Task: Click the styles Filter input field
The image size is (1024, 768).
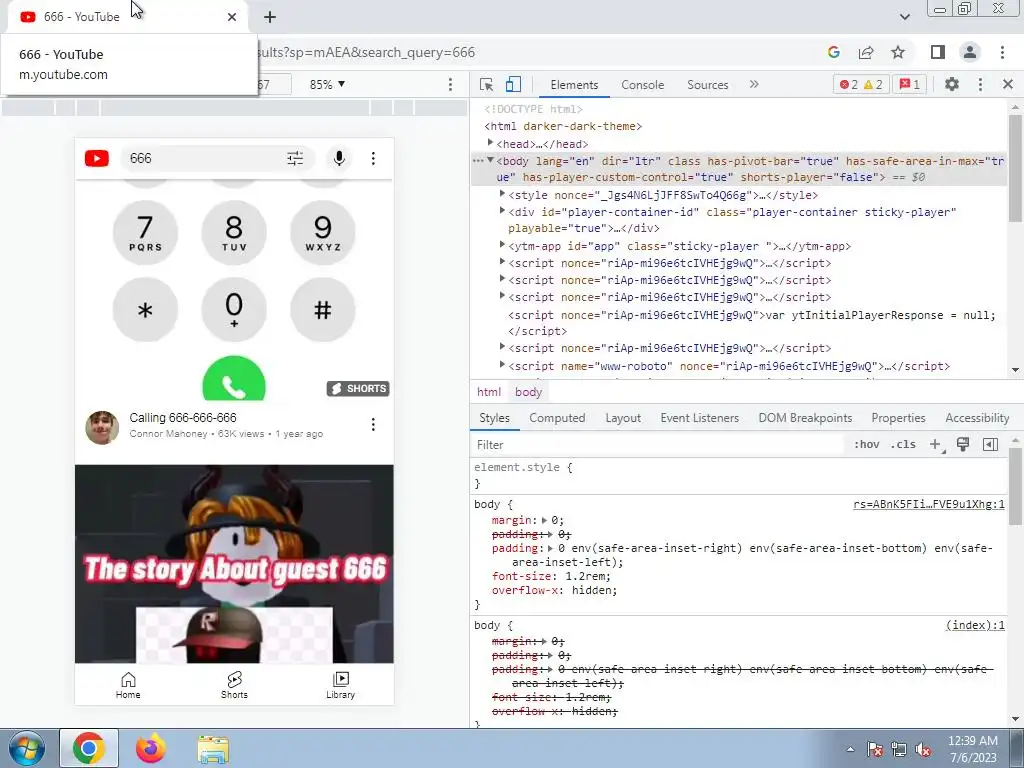Action: pos(658,445)
